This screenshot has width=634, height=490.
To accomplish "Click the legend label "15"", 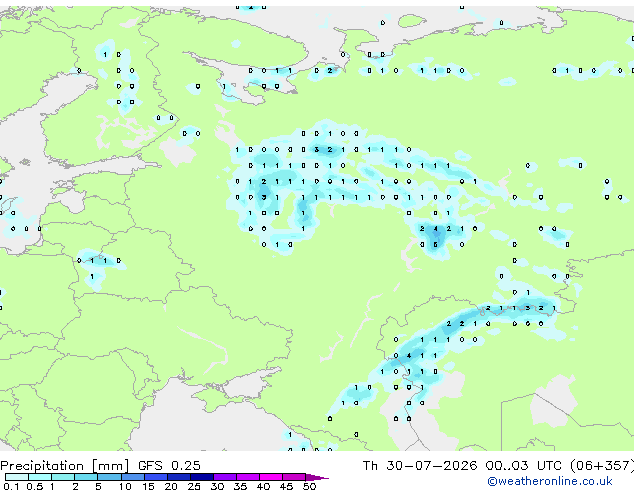I will point(148,486).
